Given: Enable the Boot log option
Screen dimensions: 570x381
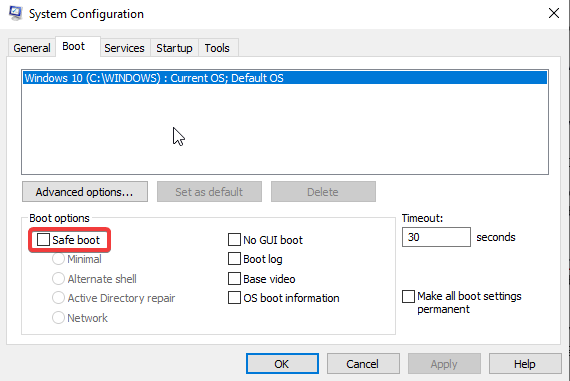Looking at the screenshot, I should (234, 259).
